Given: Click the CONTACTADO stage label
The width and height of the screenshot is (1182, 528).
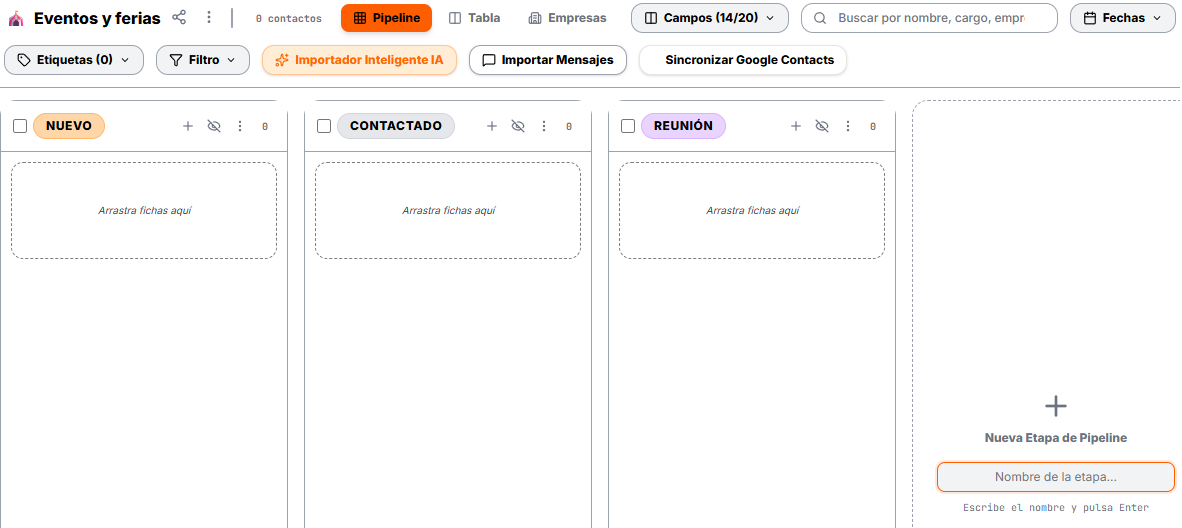Looking at the screenshot, I should pos(396,126).
